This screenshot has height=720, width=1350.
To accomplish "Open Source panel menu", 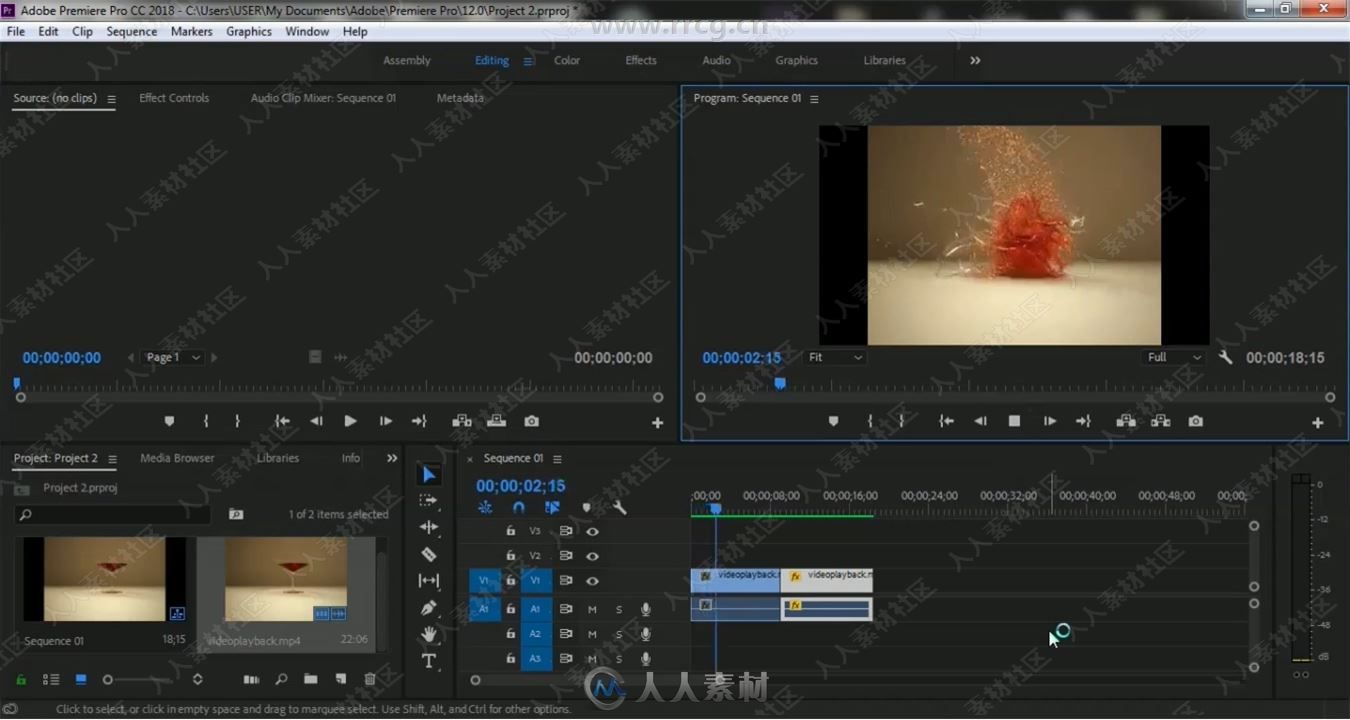I will pyautogui.click(x=111, y=99).
